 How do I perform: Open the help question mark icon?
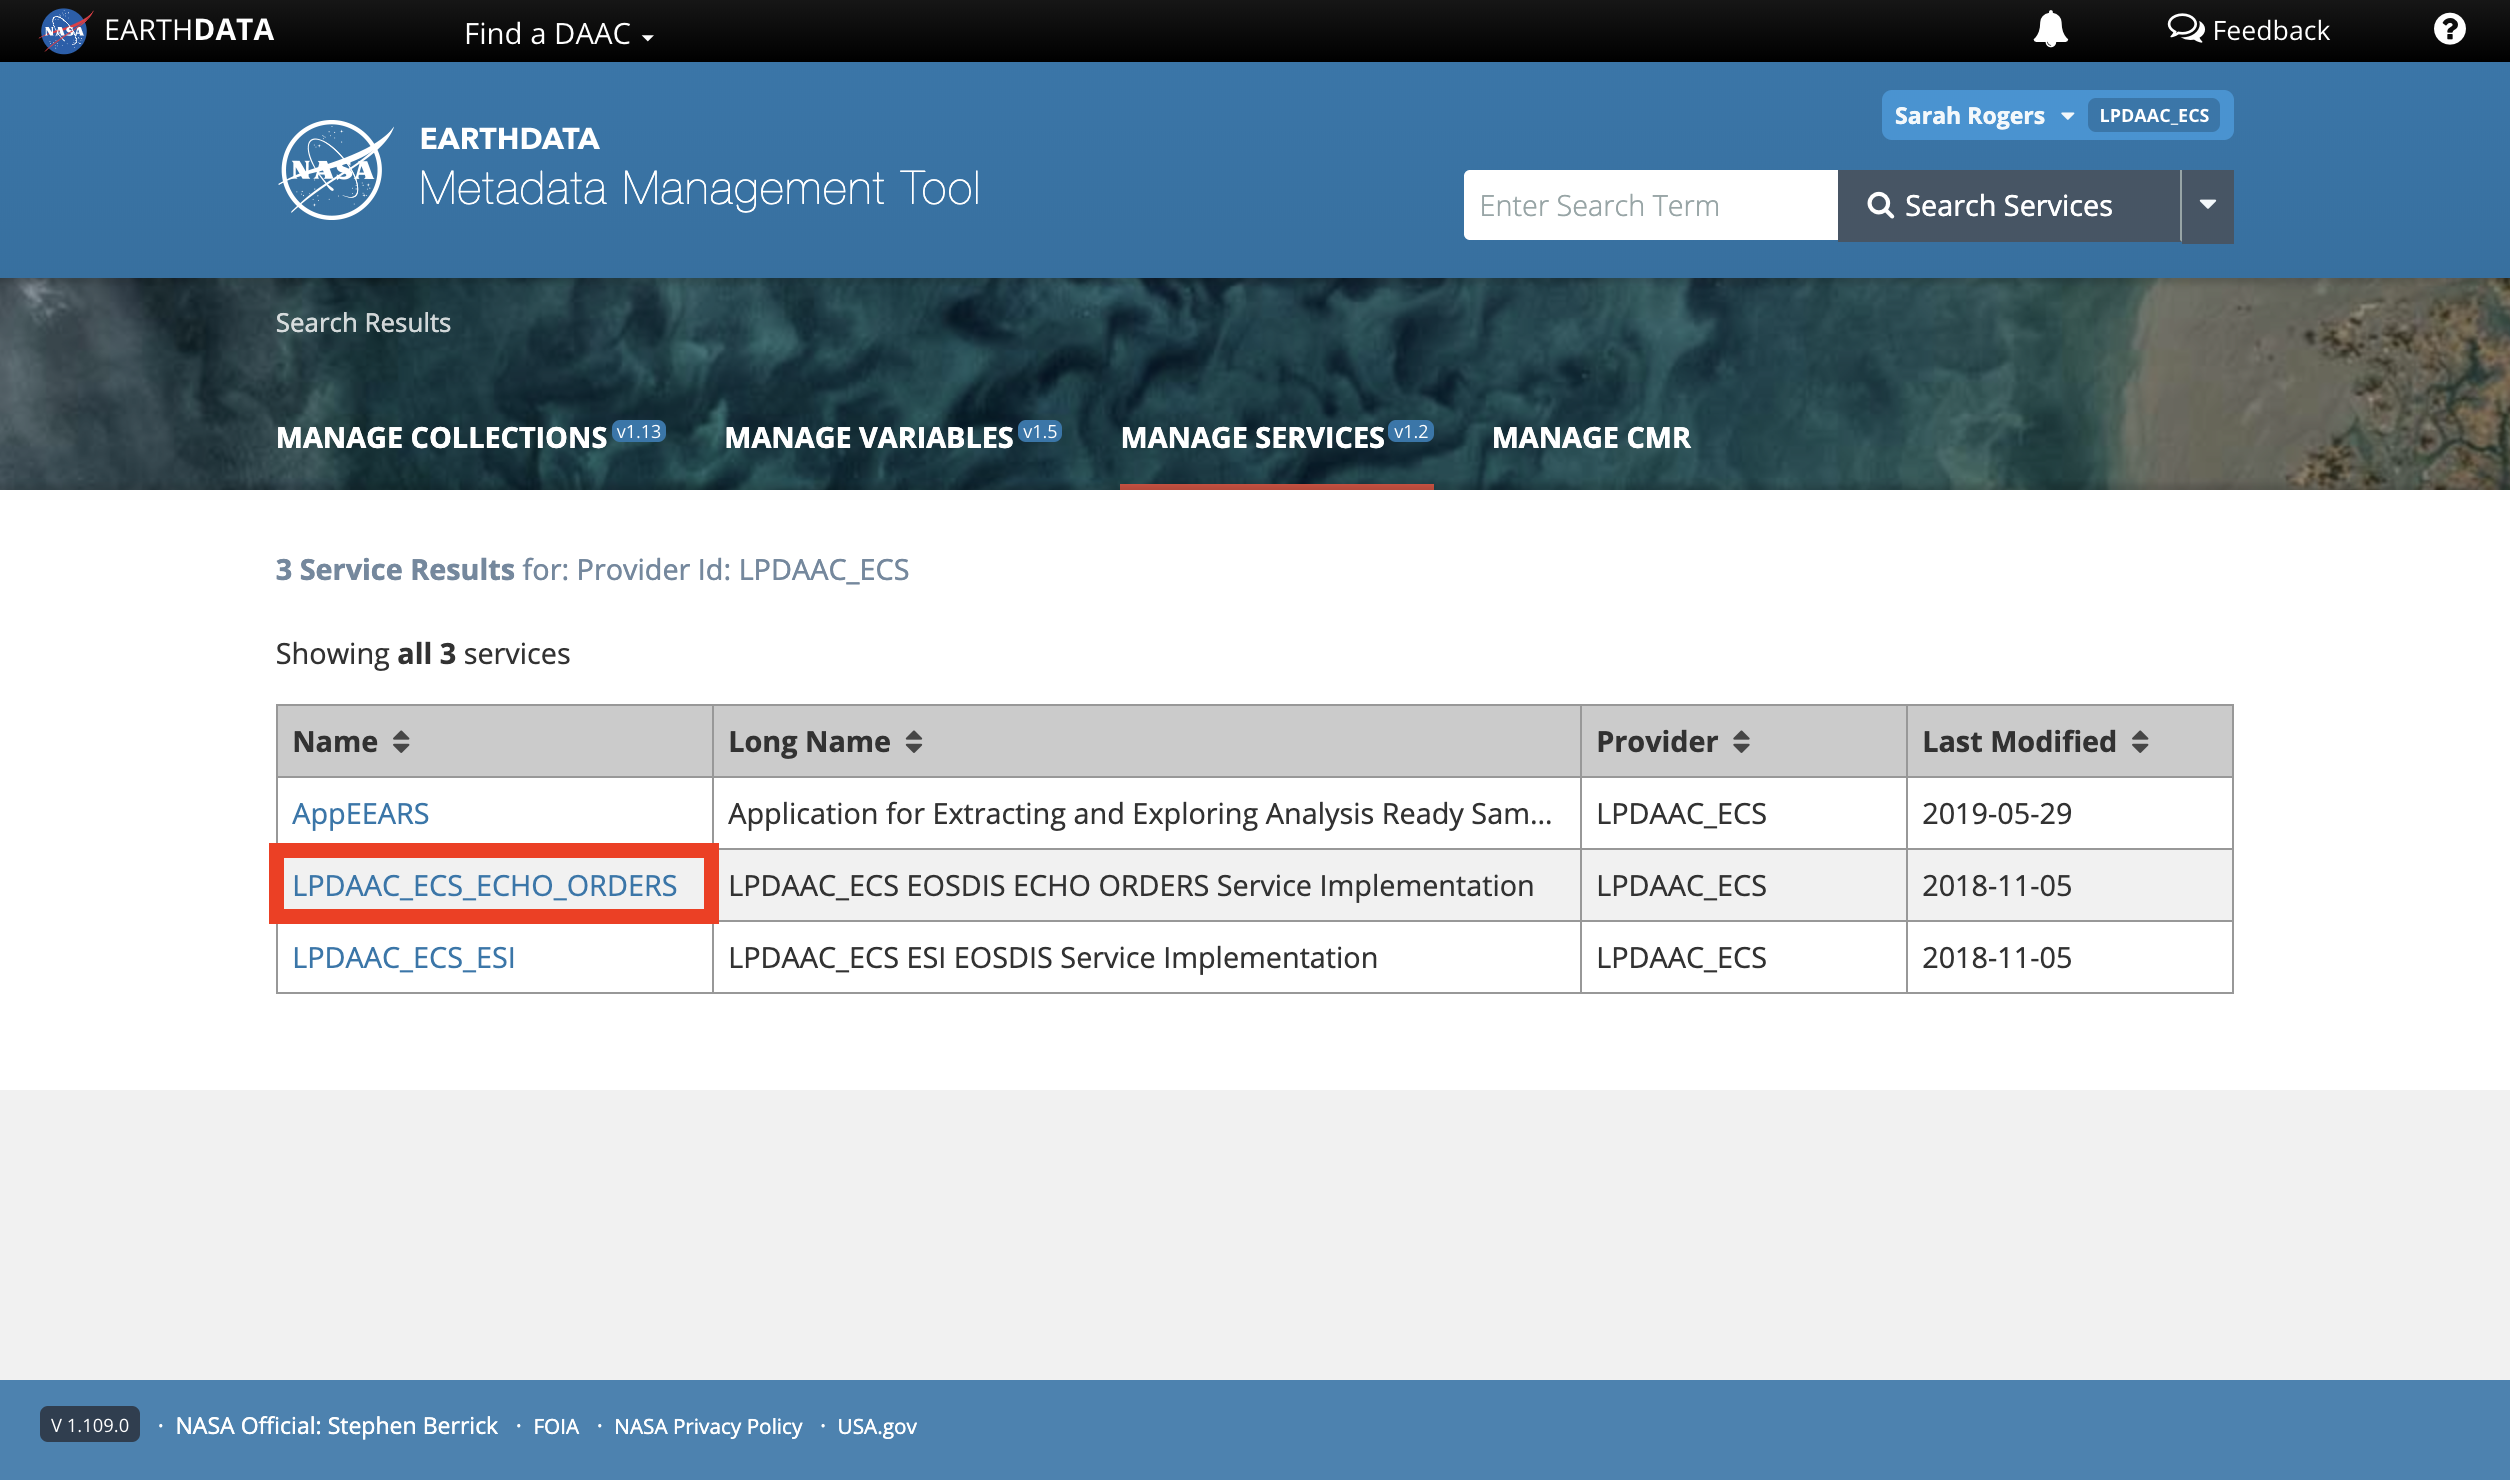pos(2449,30)
